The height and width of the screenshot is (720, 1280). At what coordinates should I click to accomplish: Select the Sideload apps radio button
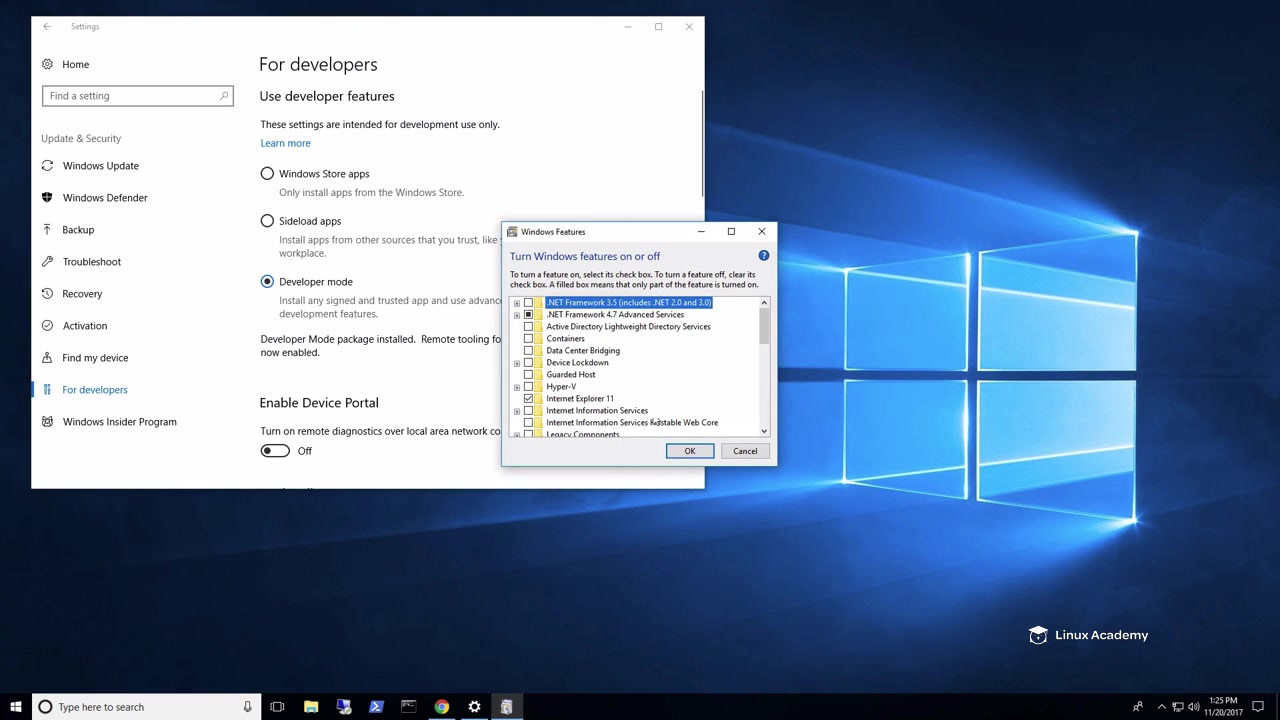pos(267,221)
